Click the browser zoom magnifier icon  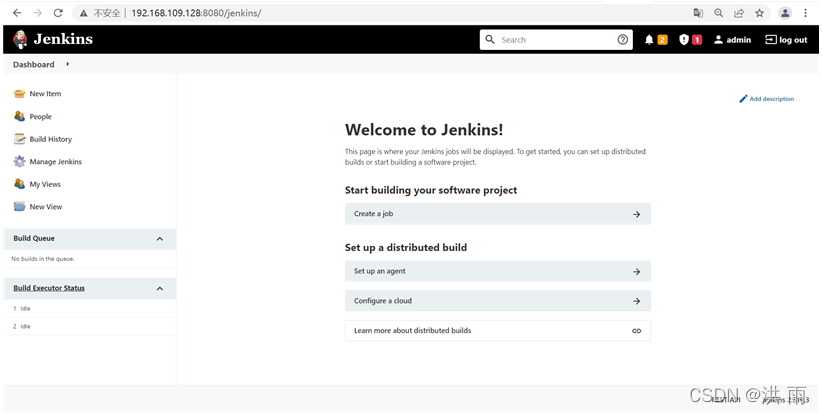(718, 13)
